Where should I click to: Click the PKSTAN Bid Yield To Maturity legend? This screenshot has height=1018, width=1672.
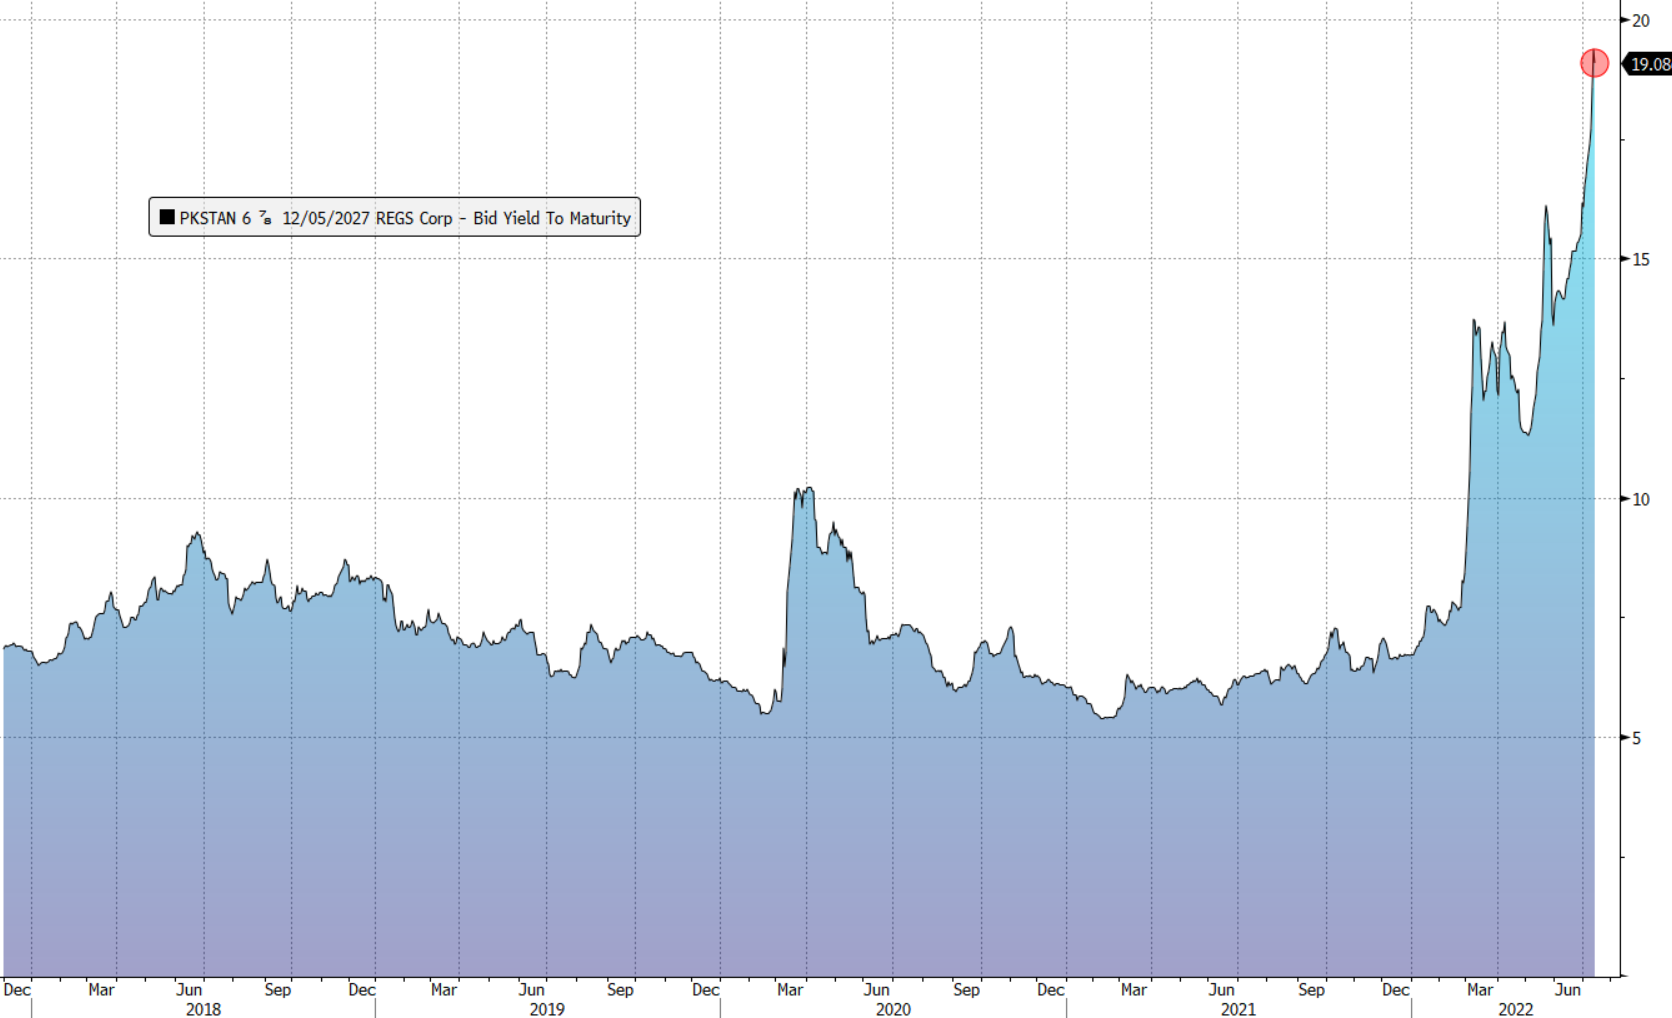394,217
